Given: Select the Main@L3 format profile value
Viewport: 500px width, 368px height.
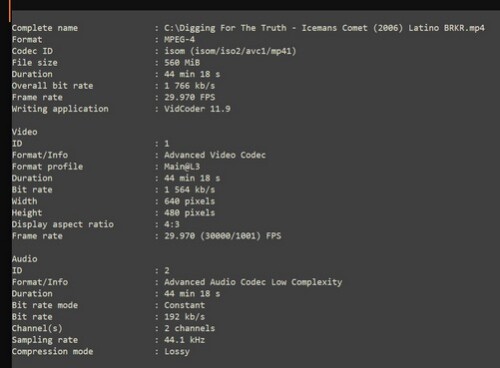Looking at the screenshot, I should (182, 166).
